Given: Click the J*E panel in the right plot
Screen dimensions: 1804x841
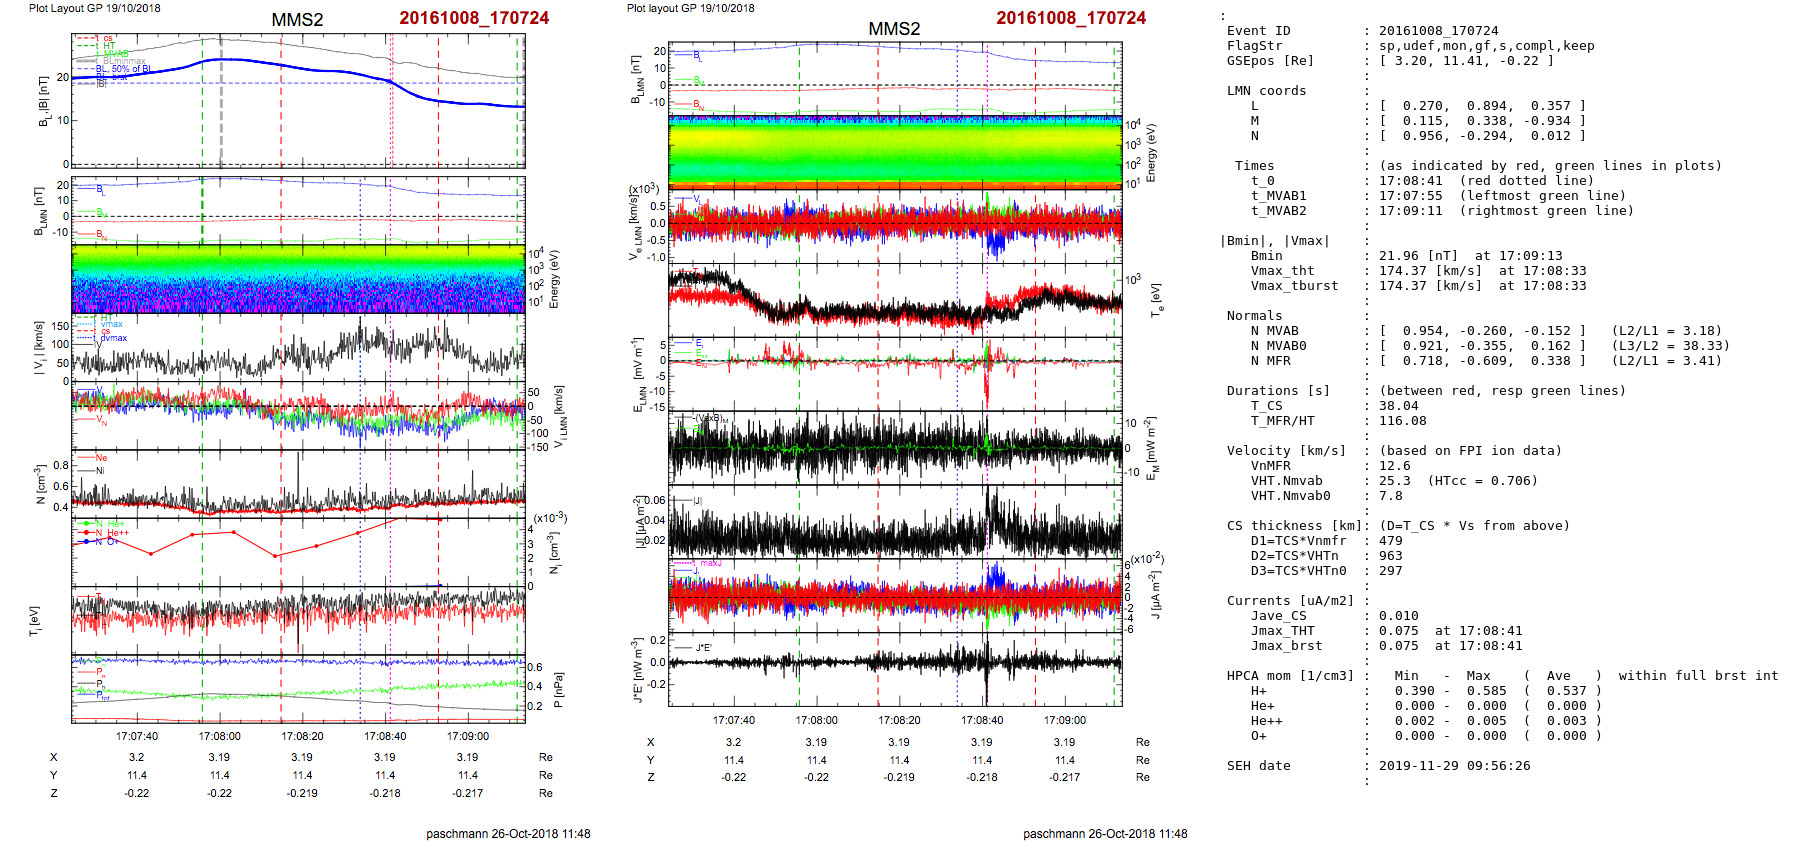Looking at the screenshot, I should point(895,668).
